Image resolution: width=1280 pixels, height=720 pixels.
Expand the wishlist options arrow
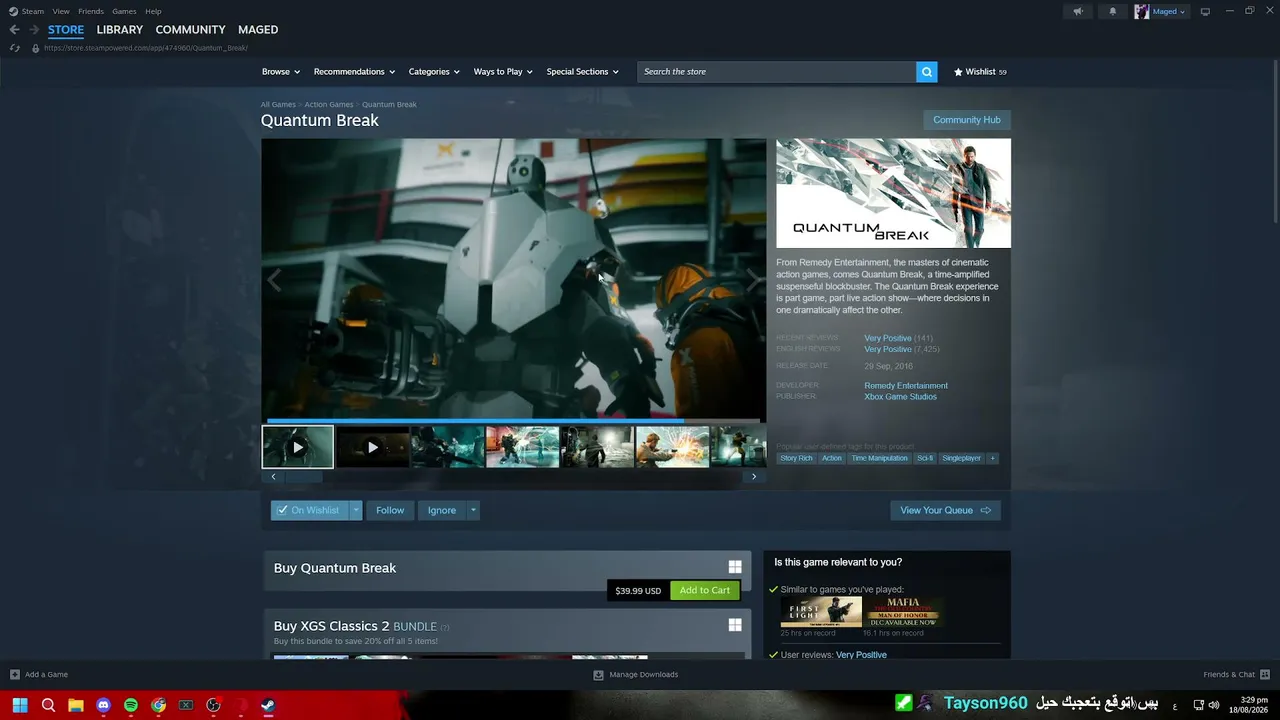pyautogui.click(x=355, y=510)
